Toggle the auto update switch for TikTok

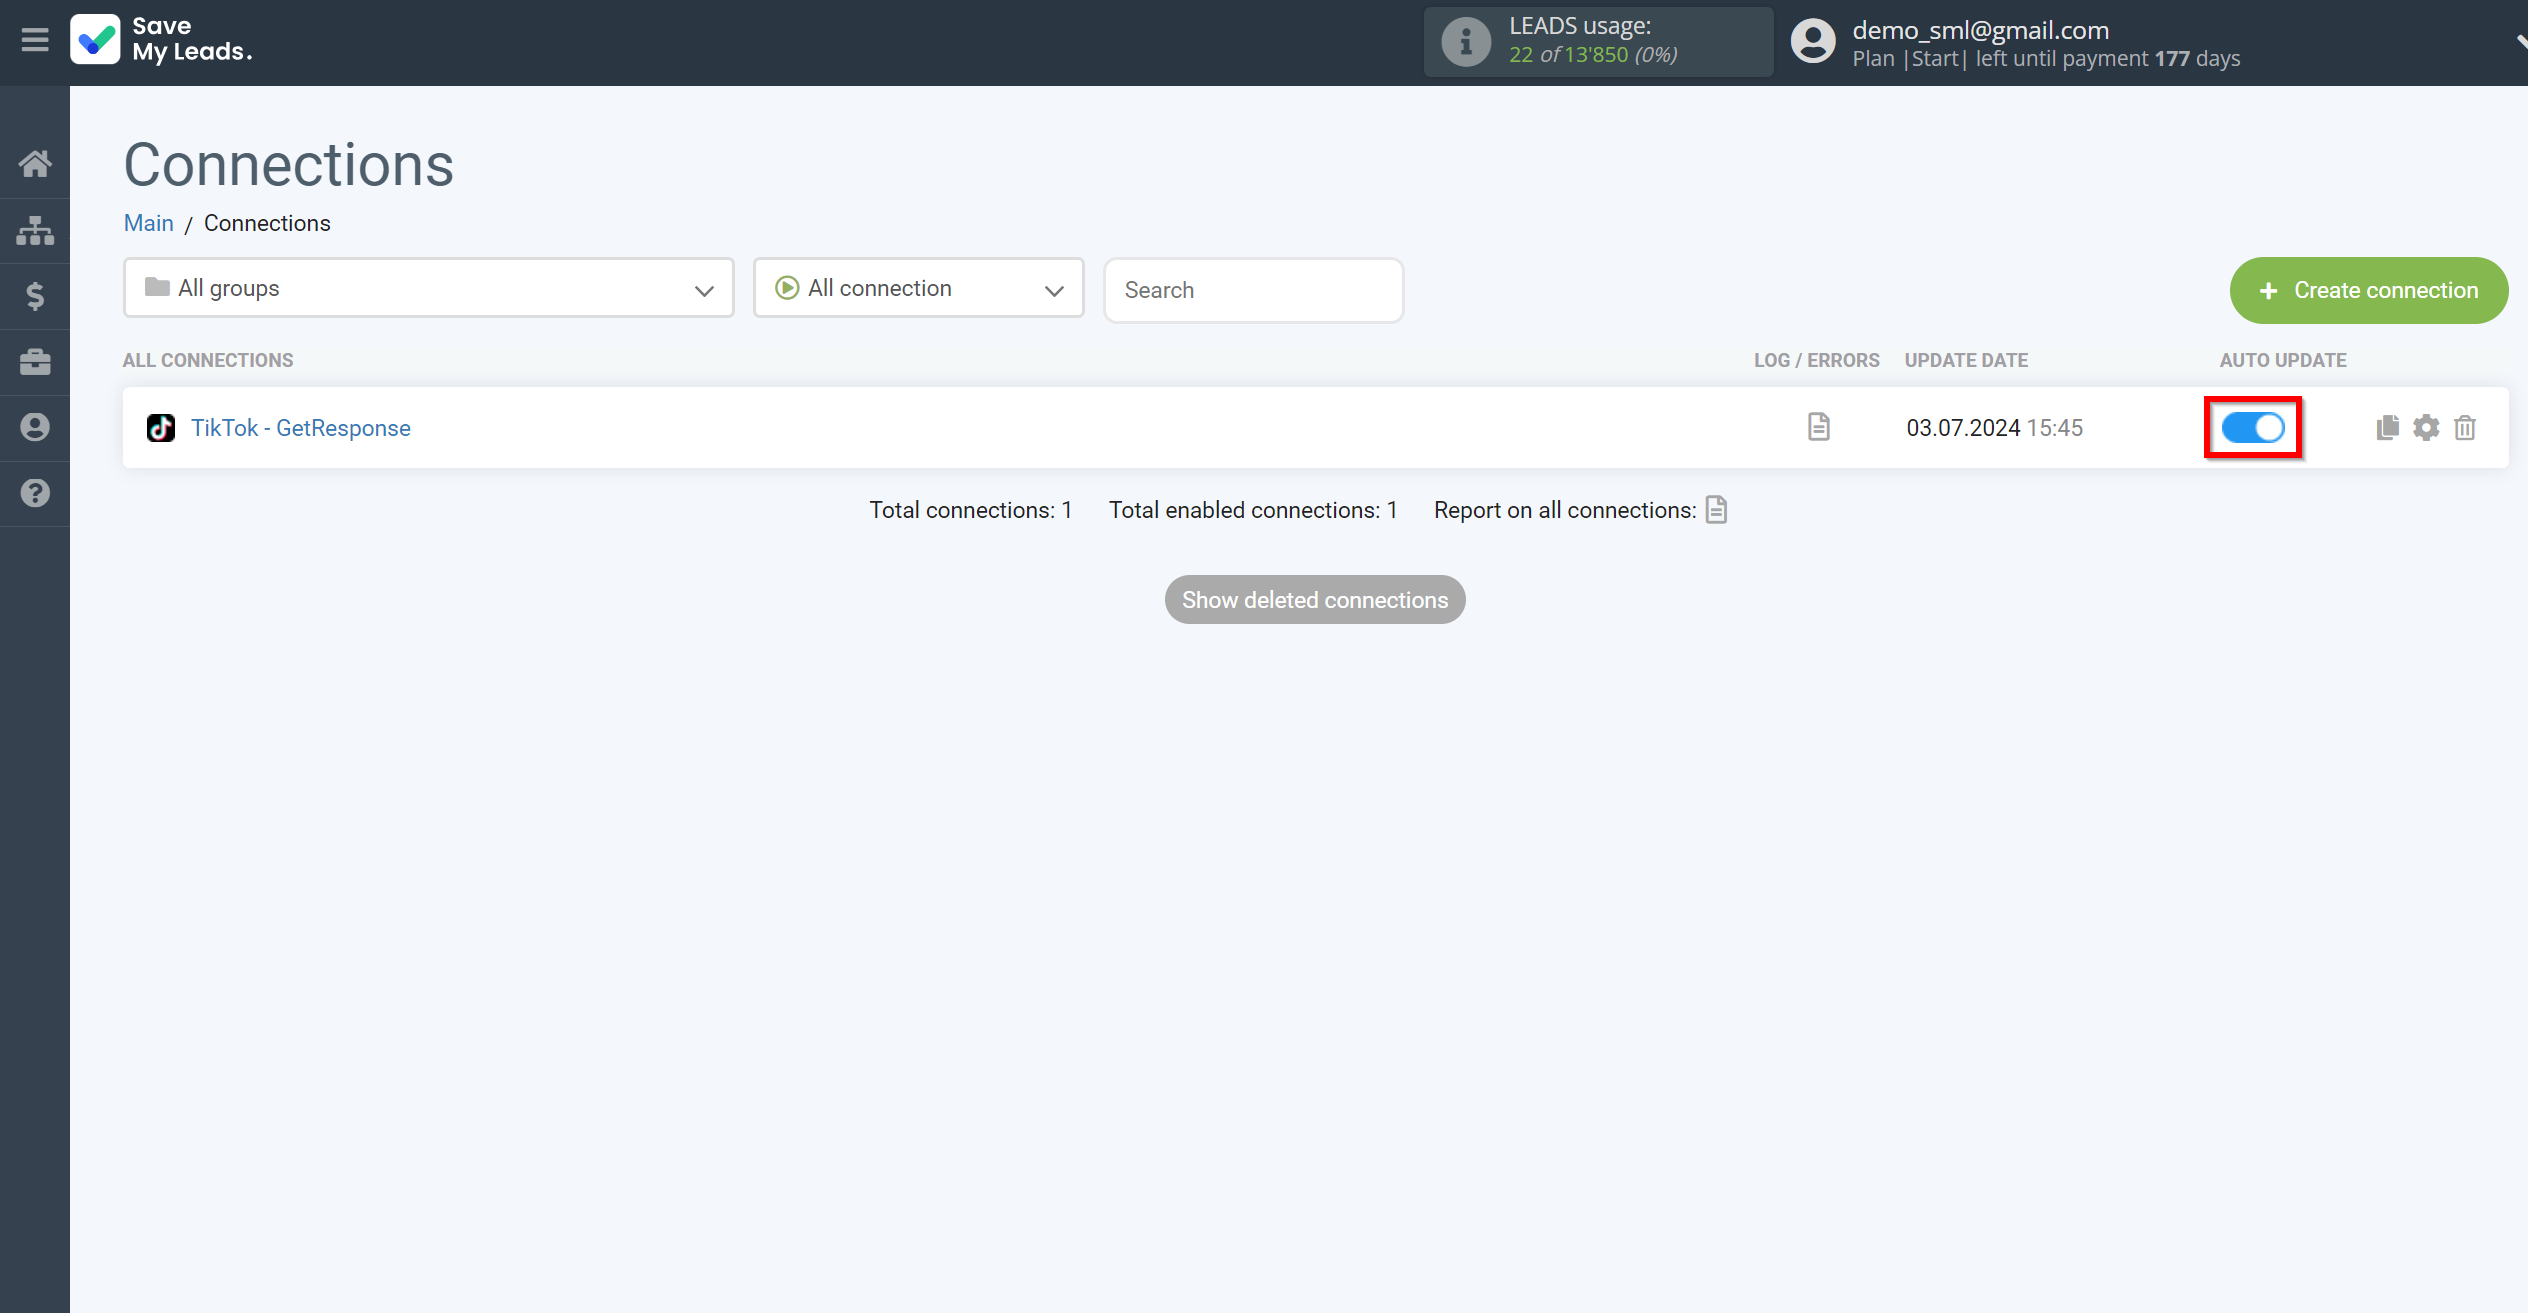coord(2254,428)
